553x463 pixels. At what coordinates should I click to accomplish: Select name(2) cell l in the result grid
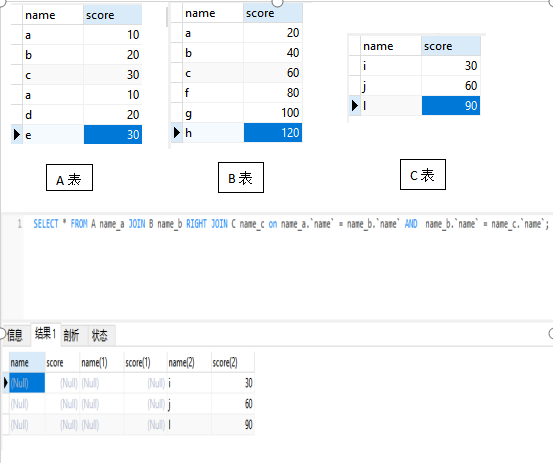click(189, 425)
